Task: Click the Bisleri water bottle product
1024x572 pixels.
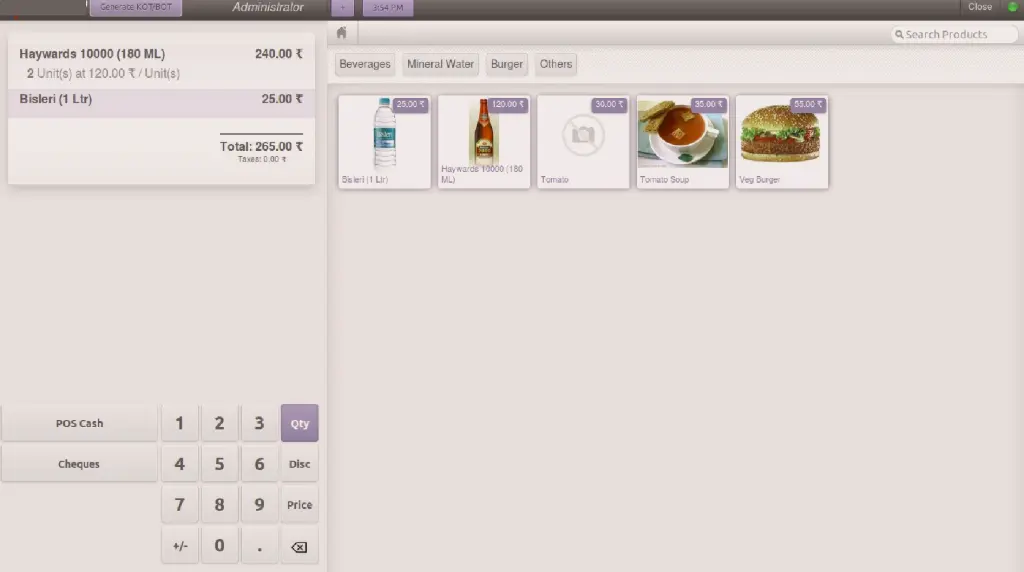Action: pos(385,141)
